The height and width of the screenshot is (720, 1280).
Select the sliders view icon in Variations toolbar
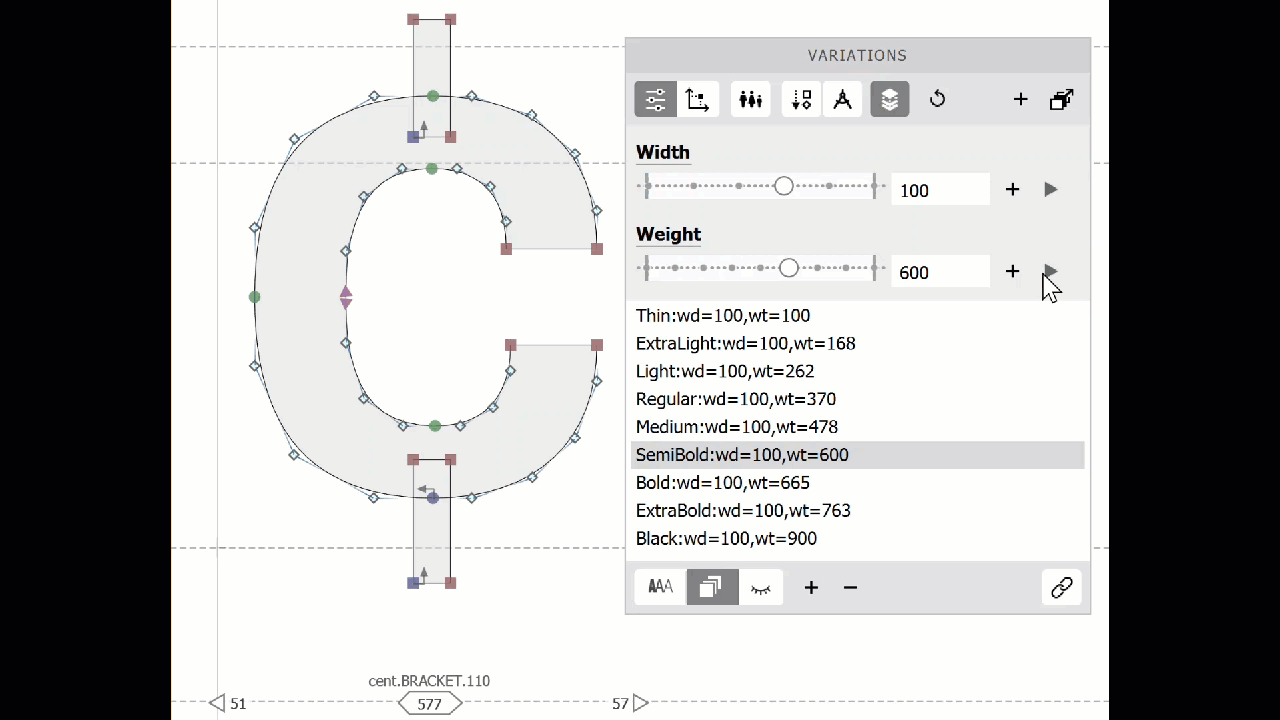coord(655,99)
